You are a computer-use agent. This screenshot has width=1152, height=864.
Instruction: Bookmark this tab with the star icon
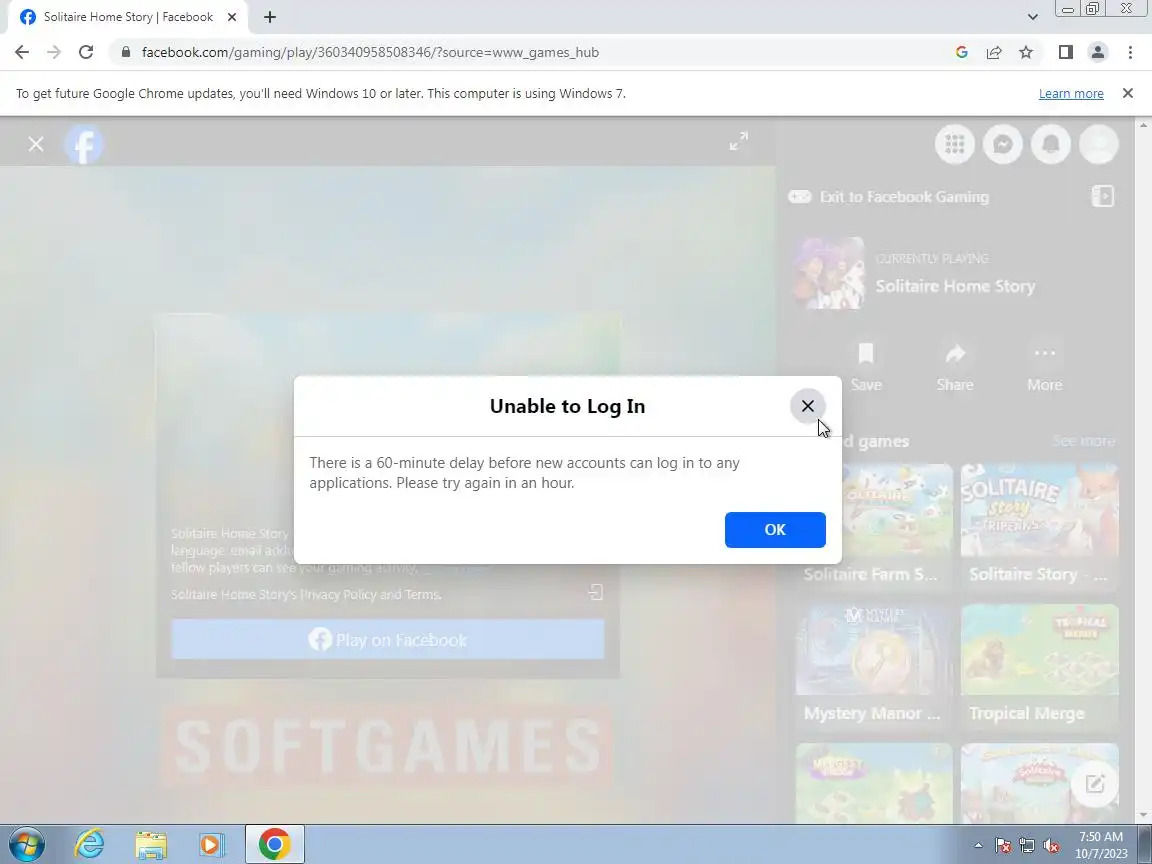click(x=1026, y=52)
